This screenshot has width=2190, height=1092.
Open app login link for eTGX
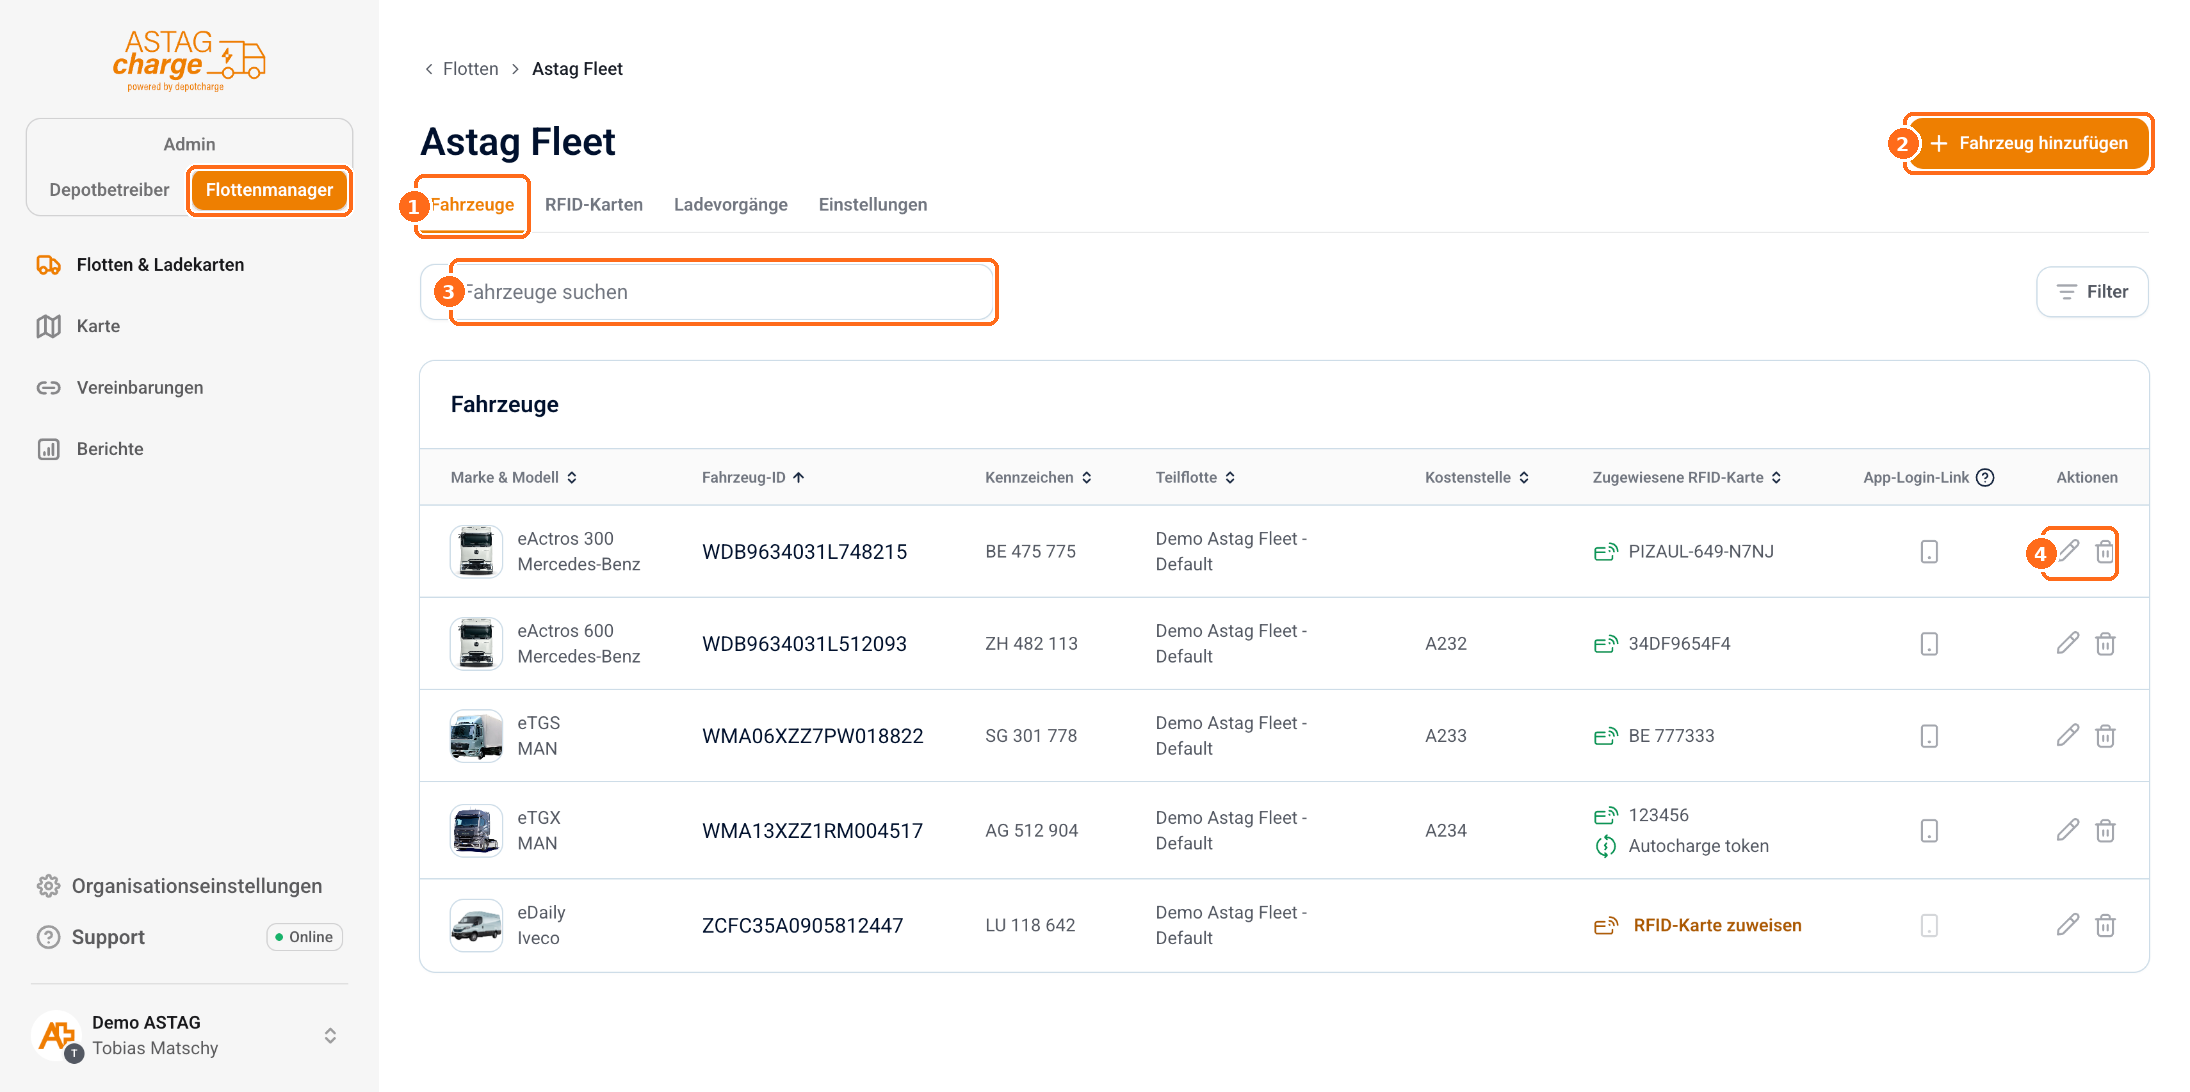tap(1929, 831)
